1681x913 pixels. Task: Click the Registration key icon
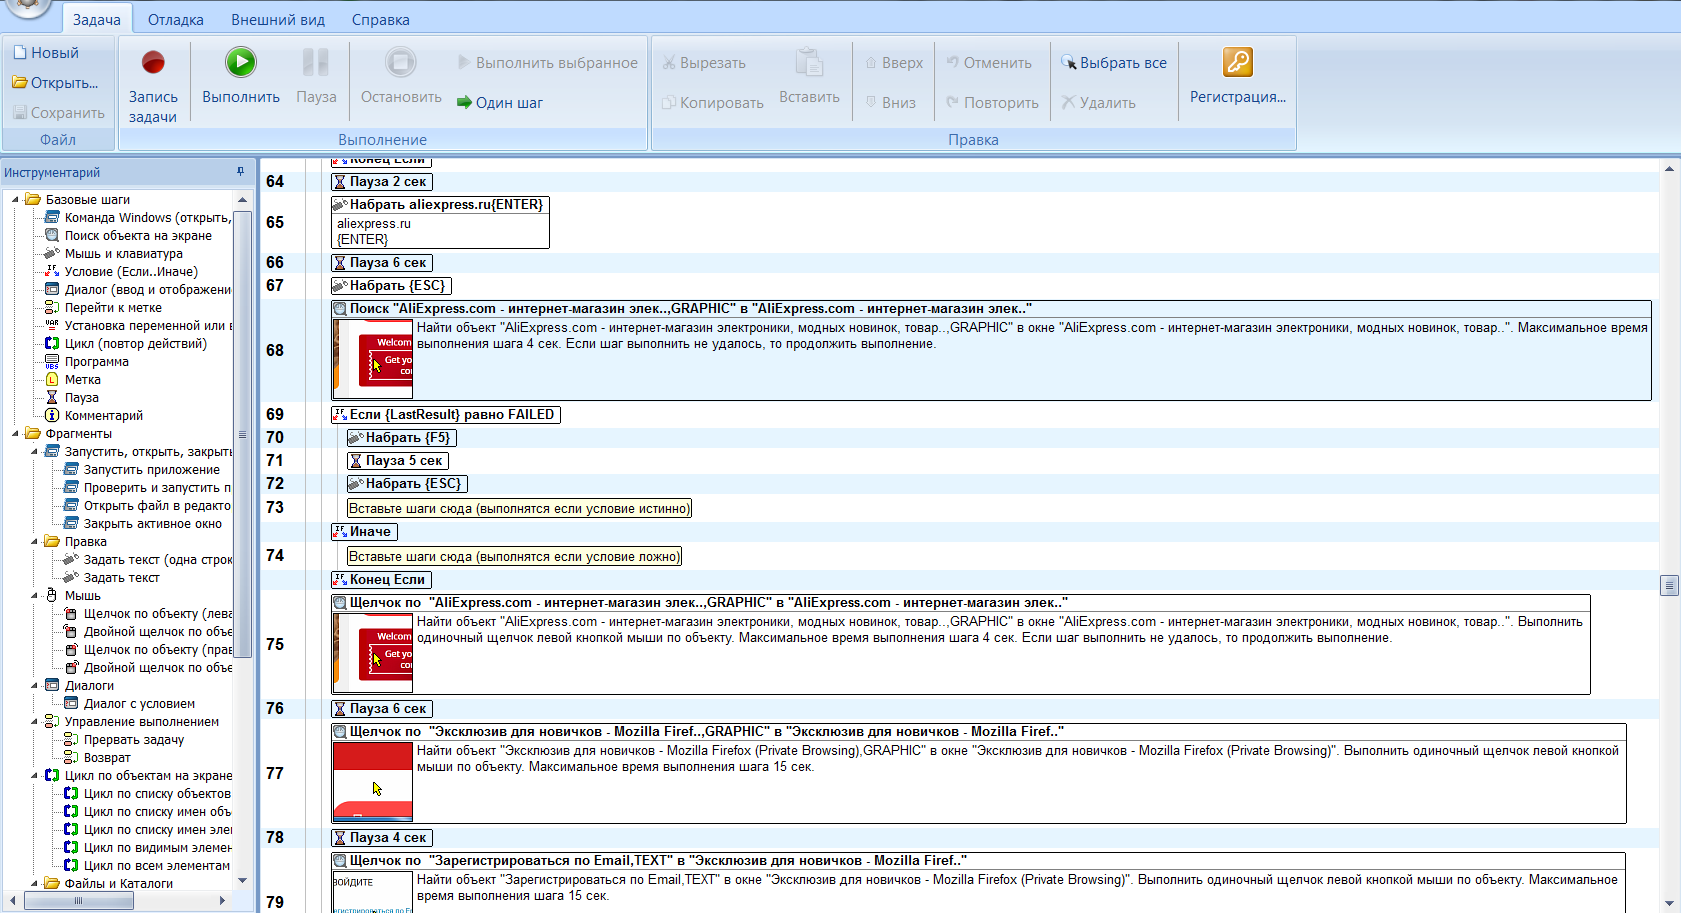click(1238, 62)
